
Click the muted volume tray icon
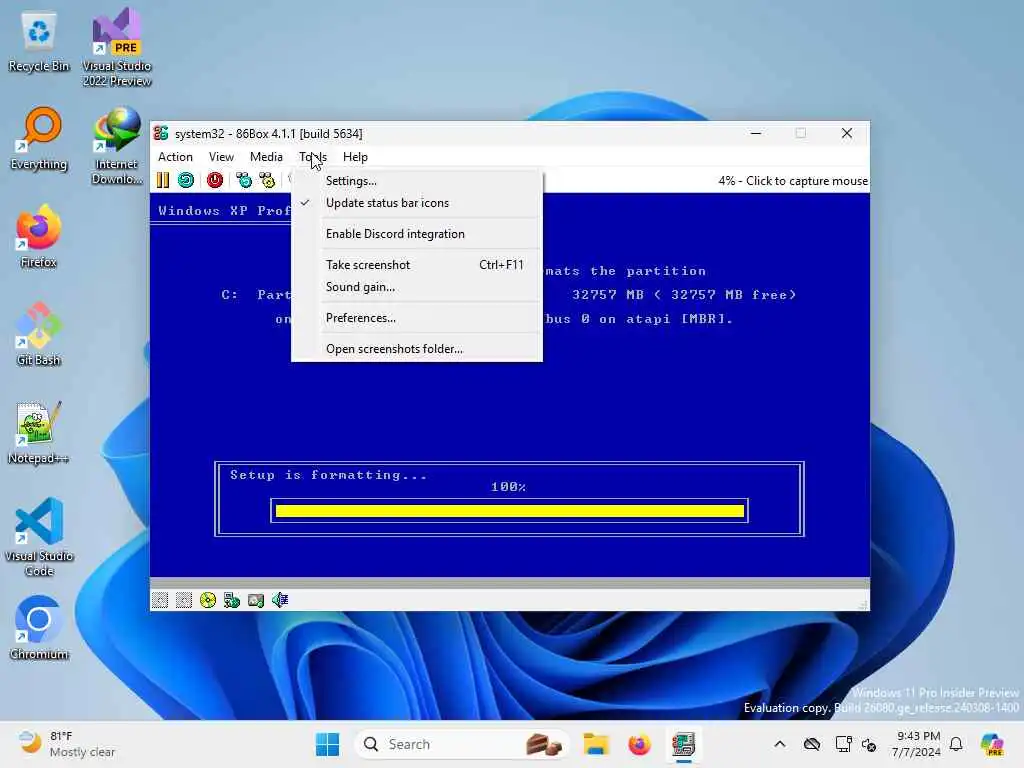pyautogui.click(x=869, y=744)
